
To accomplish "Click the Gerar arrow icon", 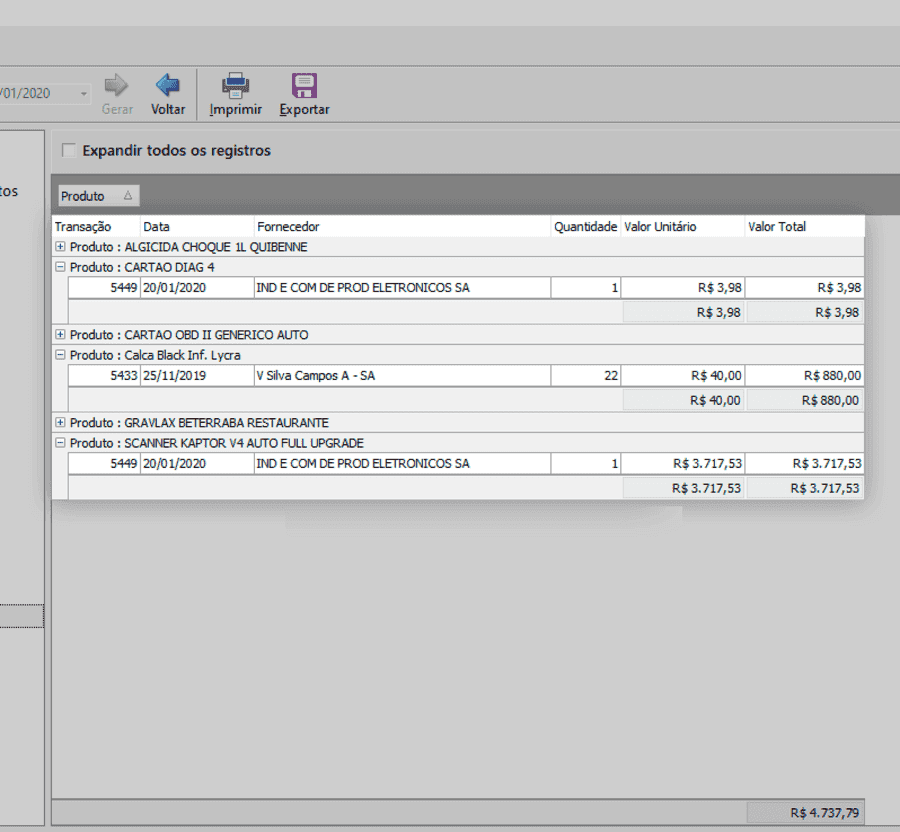I will 117,85.
